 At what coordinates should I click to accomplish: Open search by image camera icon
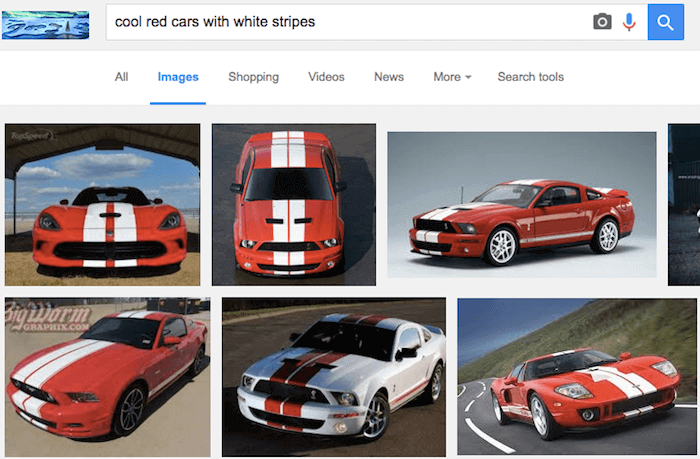point(602,21)
